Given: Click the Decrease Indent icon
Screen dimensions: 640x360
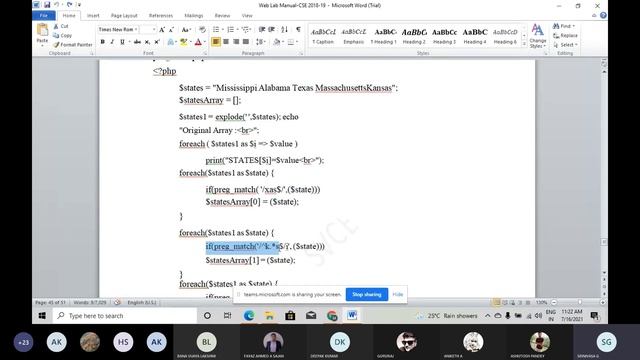Looking at the screenshot, I should pos(262,29).
